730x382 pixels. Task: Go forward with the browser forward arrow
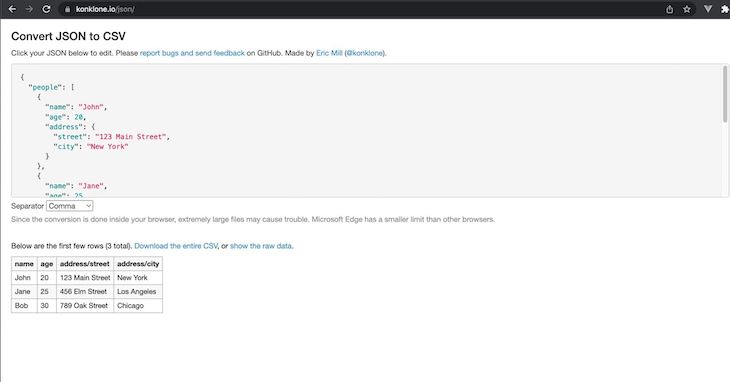(29, 9)
